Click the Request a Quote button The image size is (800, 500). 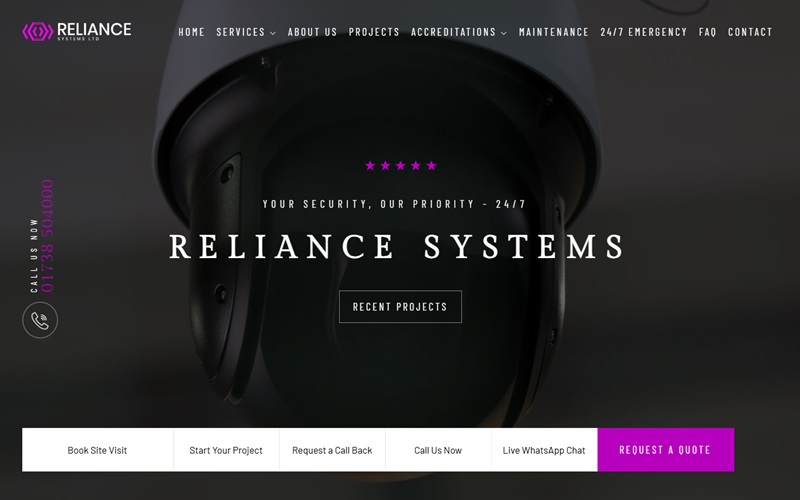(x=666, y=449)
